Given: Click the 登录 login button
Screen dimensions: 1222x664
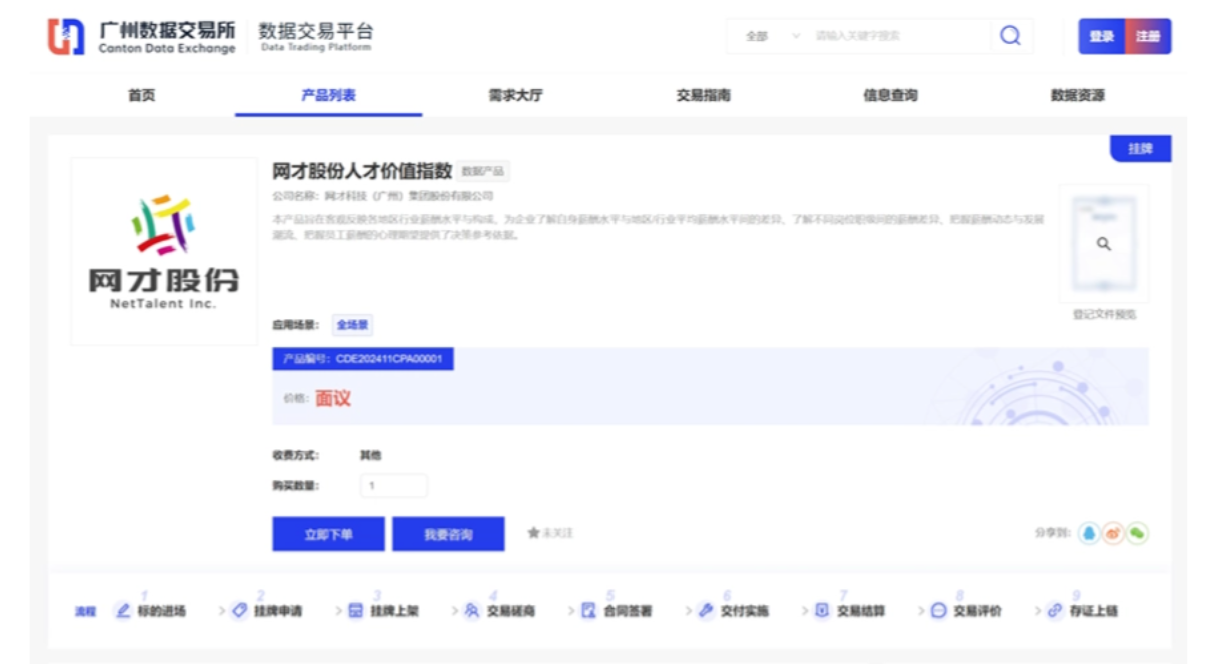Looking at the screenshot, I should point(1101,36).
